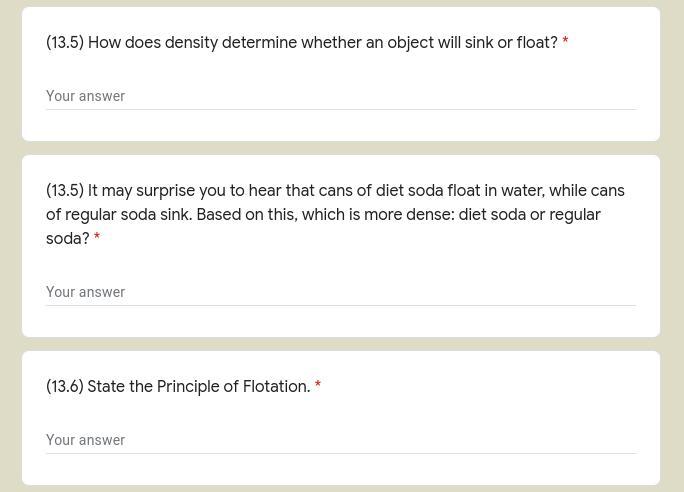Click the answer box for the Principle of Flotation
The image size is (684, 492).
(340, 440)
